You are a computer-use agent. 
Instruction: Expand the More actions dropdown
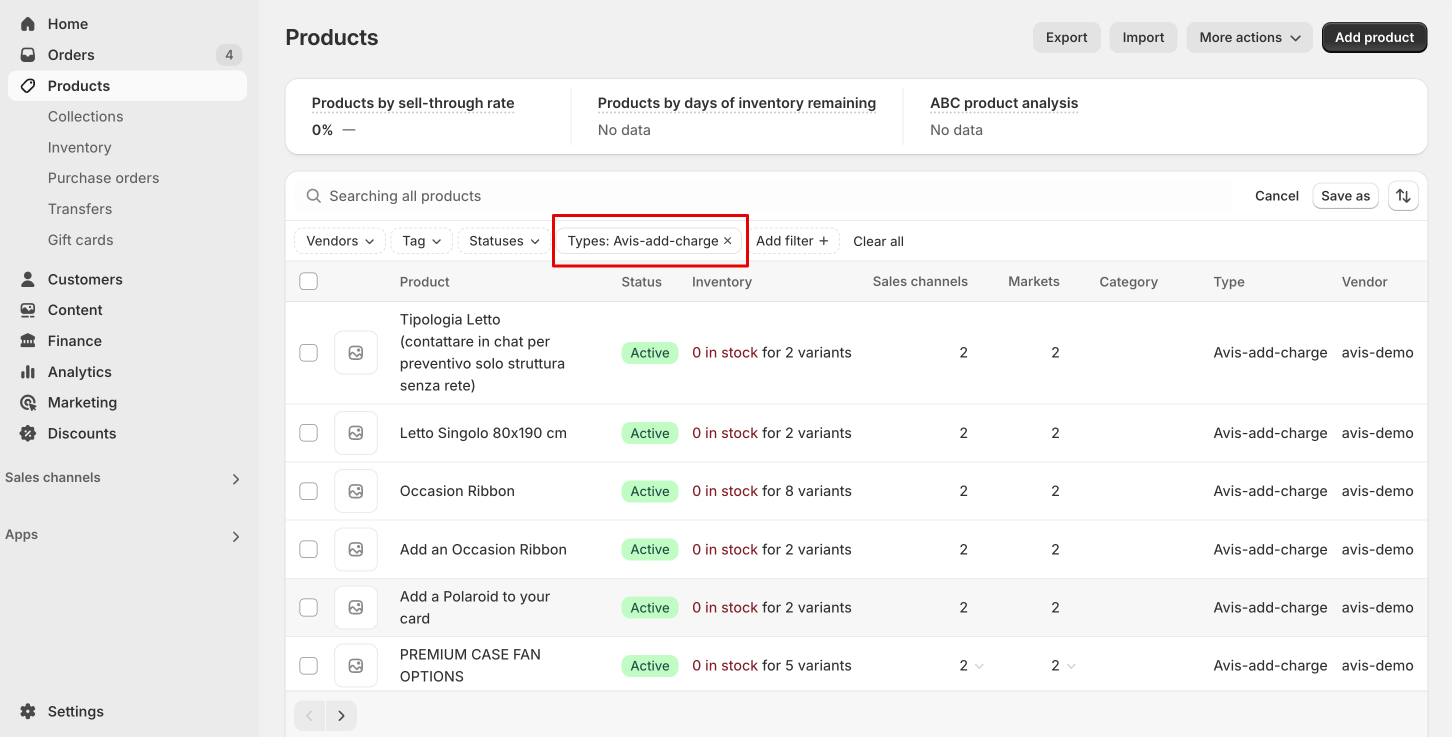pyautogui.click(x=1249, y=38)
